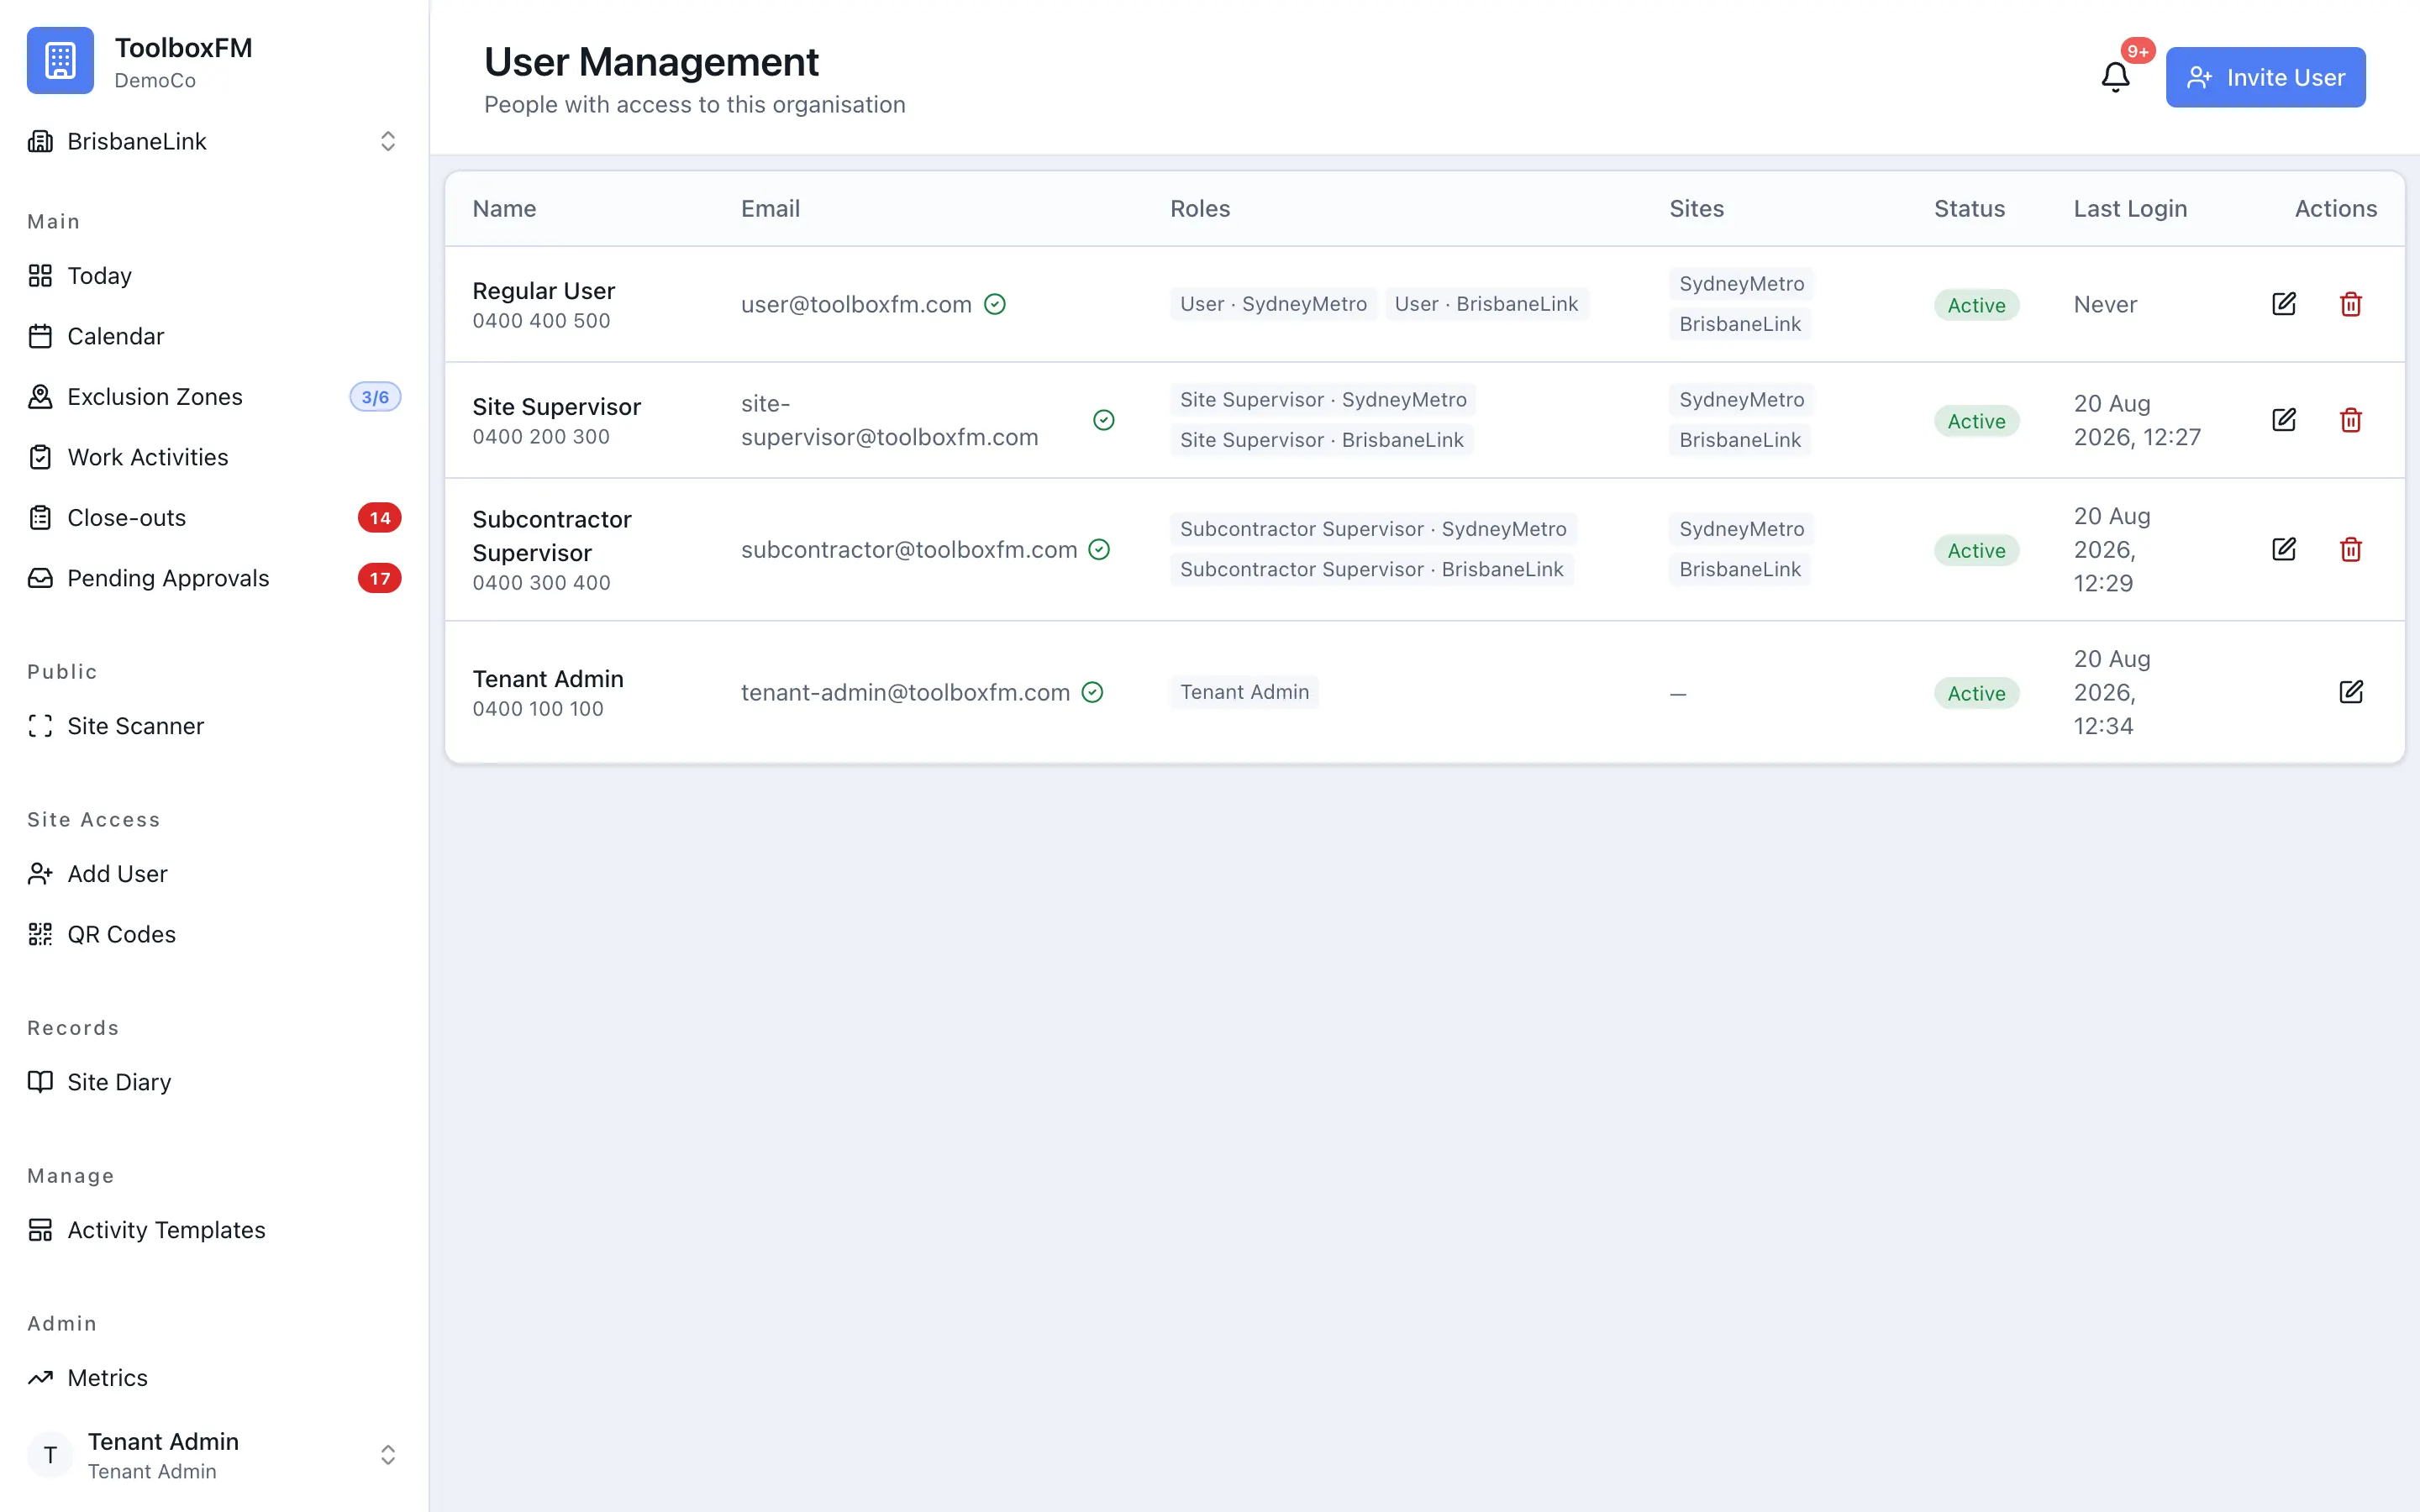Click the Site Scanner frame icon
Image resolution: width=2420 pixels, height=1512 pixels.
40,726
